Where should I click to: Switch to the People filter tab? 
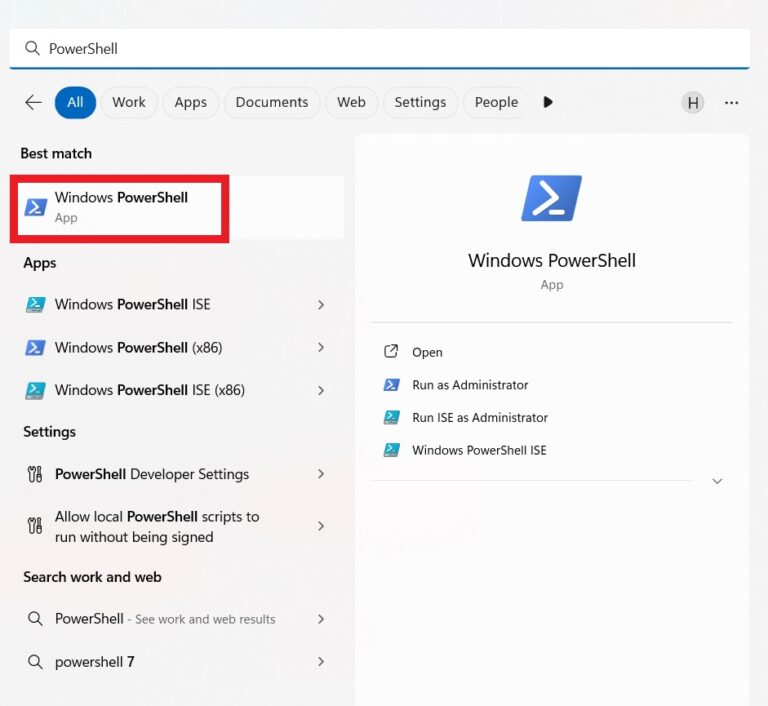pyautogui.click(x=495, y=102)
